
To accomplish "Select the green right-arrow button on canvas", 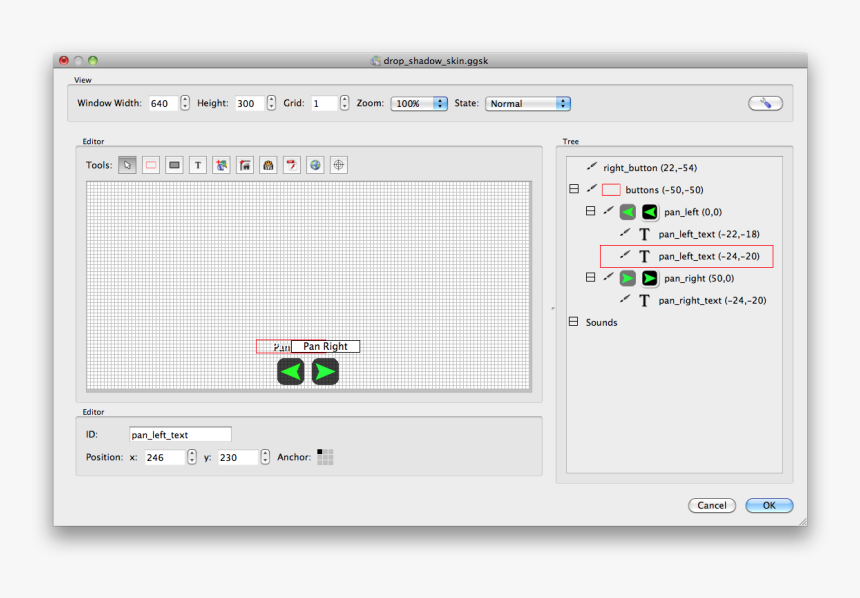I will (325, 372).
